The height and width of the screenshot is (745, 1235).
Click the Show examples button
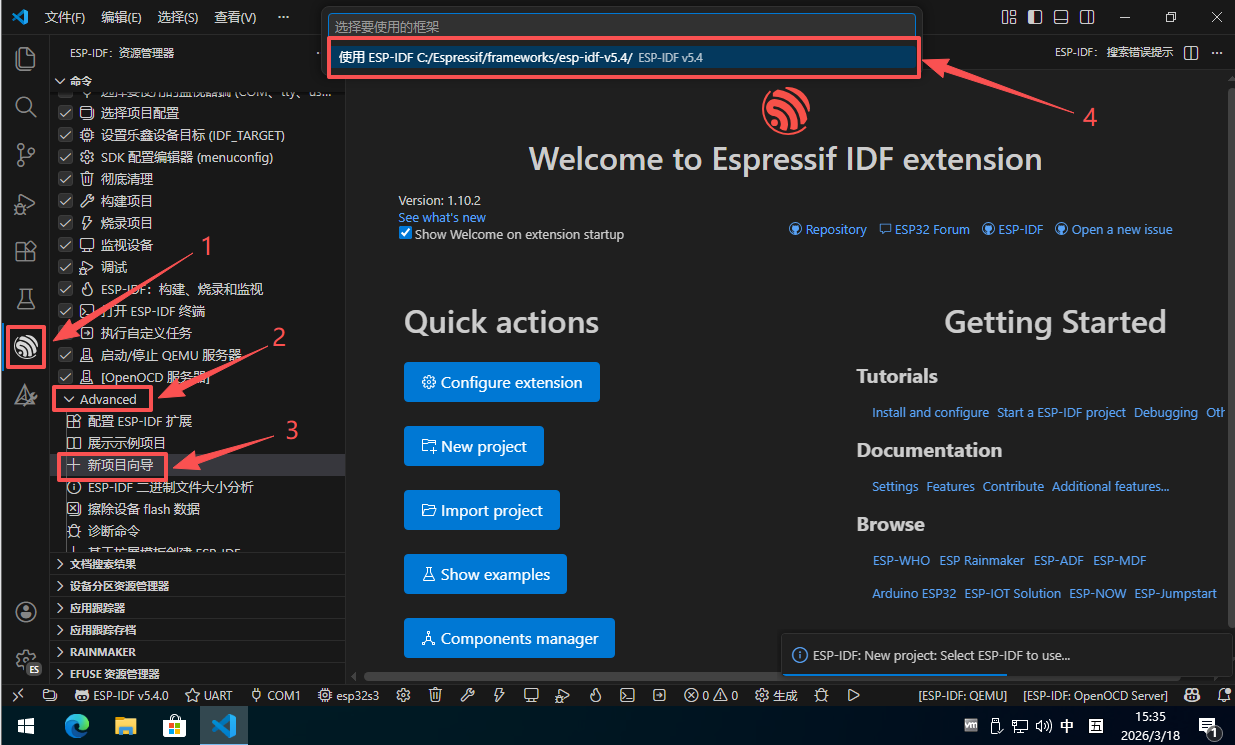[x=485, y=574]
